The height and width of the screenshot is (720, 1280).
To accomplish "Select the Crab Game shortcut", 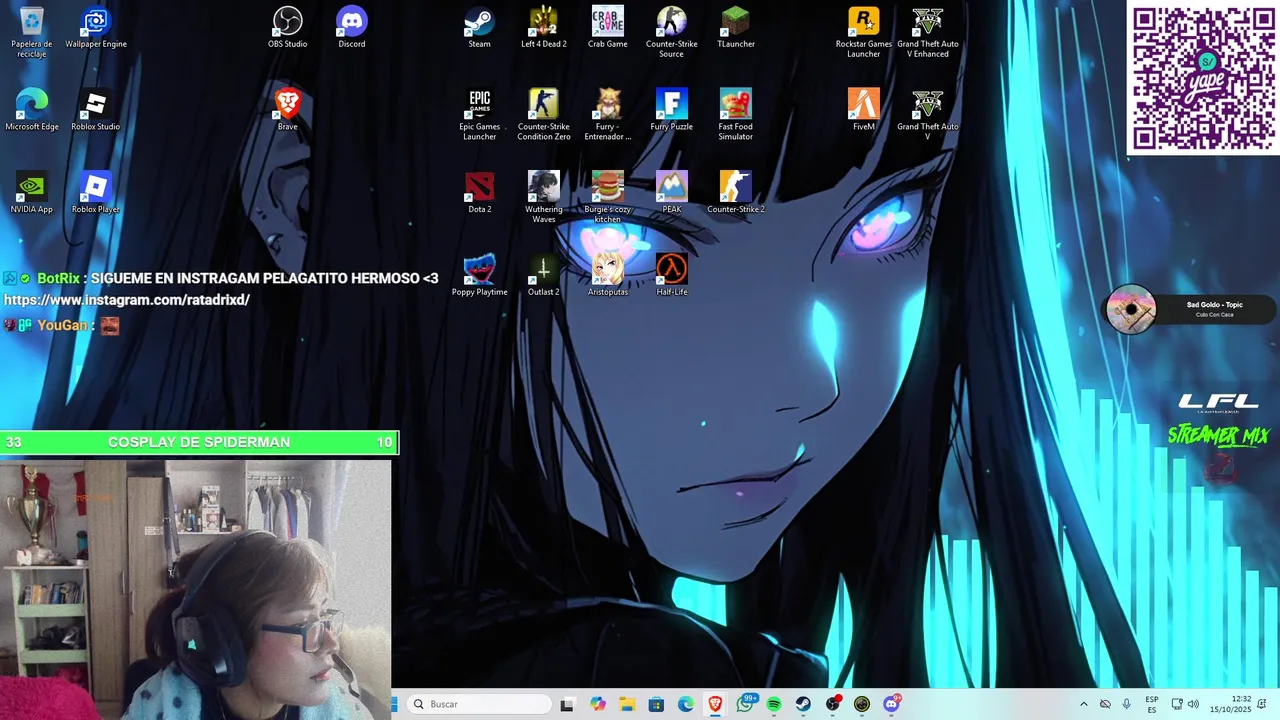I will pos(608,27).
